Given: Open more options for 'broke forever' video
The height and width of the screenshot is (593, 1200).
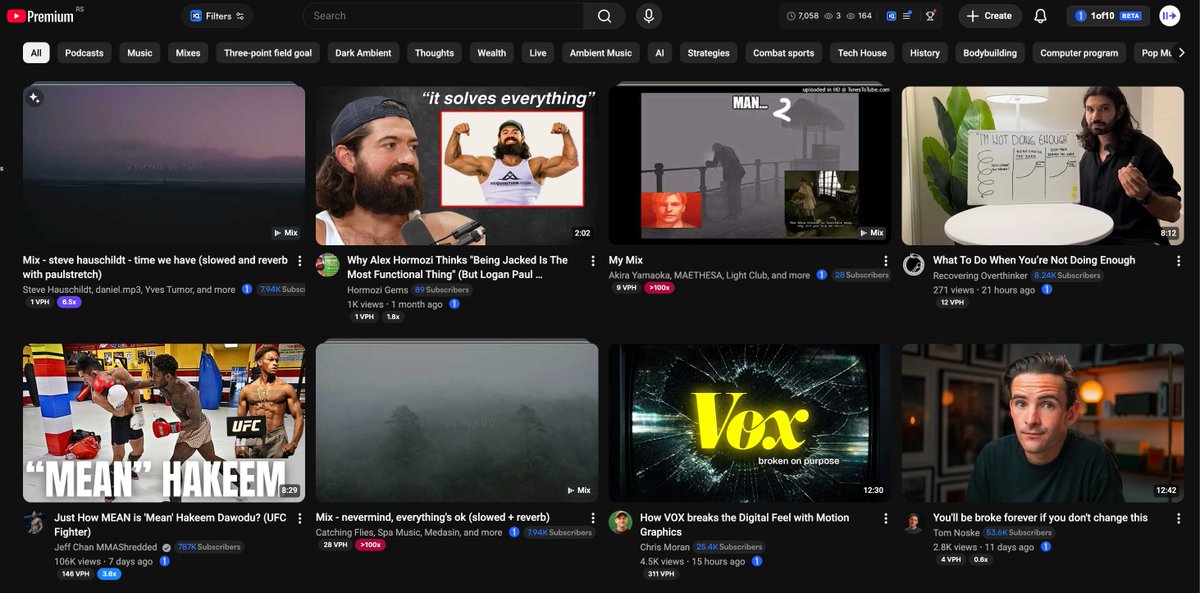Looking at the screenshot, I should point(1178,518).
